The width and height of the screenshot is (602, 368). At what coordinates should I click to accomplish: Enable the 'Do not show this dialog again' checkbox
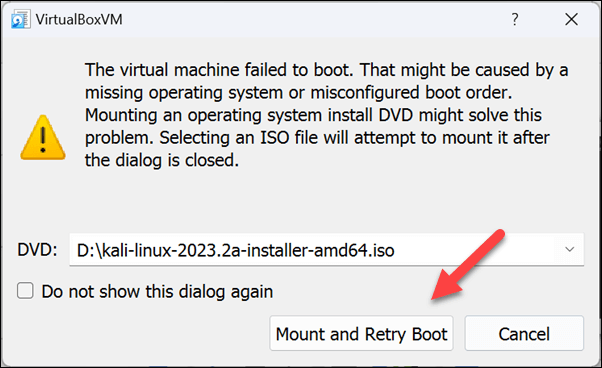25,291
